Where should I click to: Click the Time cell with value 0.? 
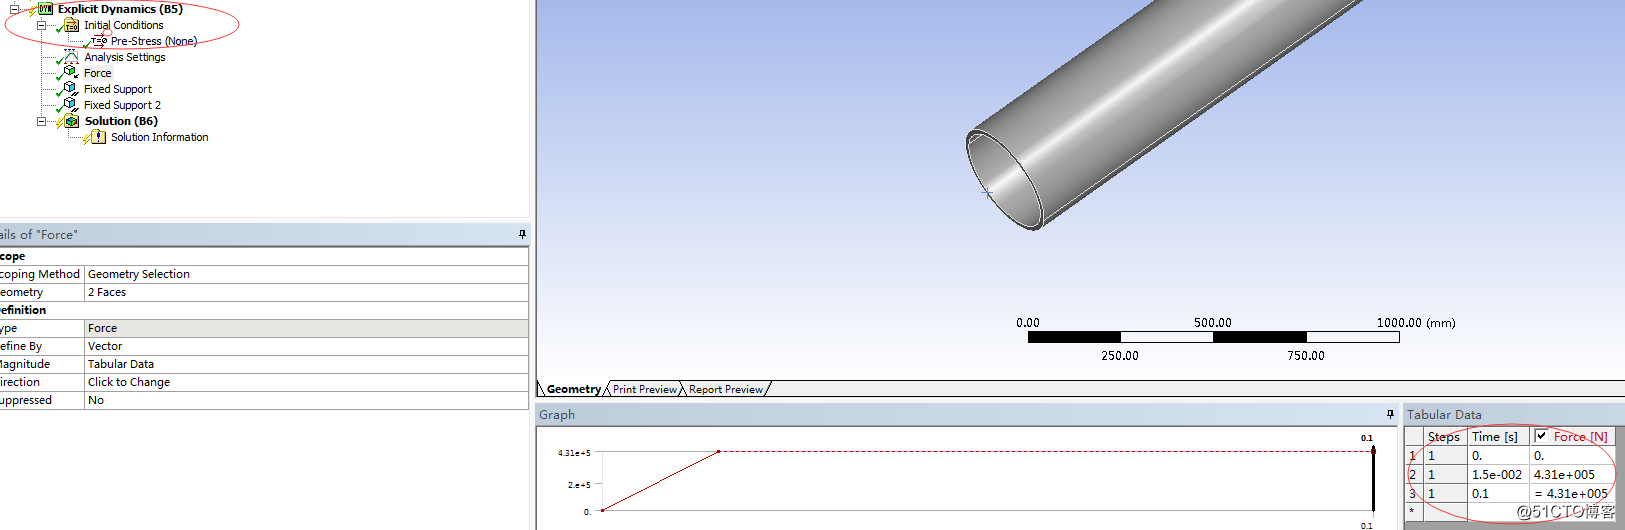pyautogui.click(x=1498, y=456)
